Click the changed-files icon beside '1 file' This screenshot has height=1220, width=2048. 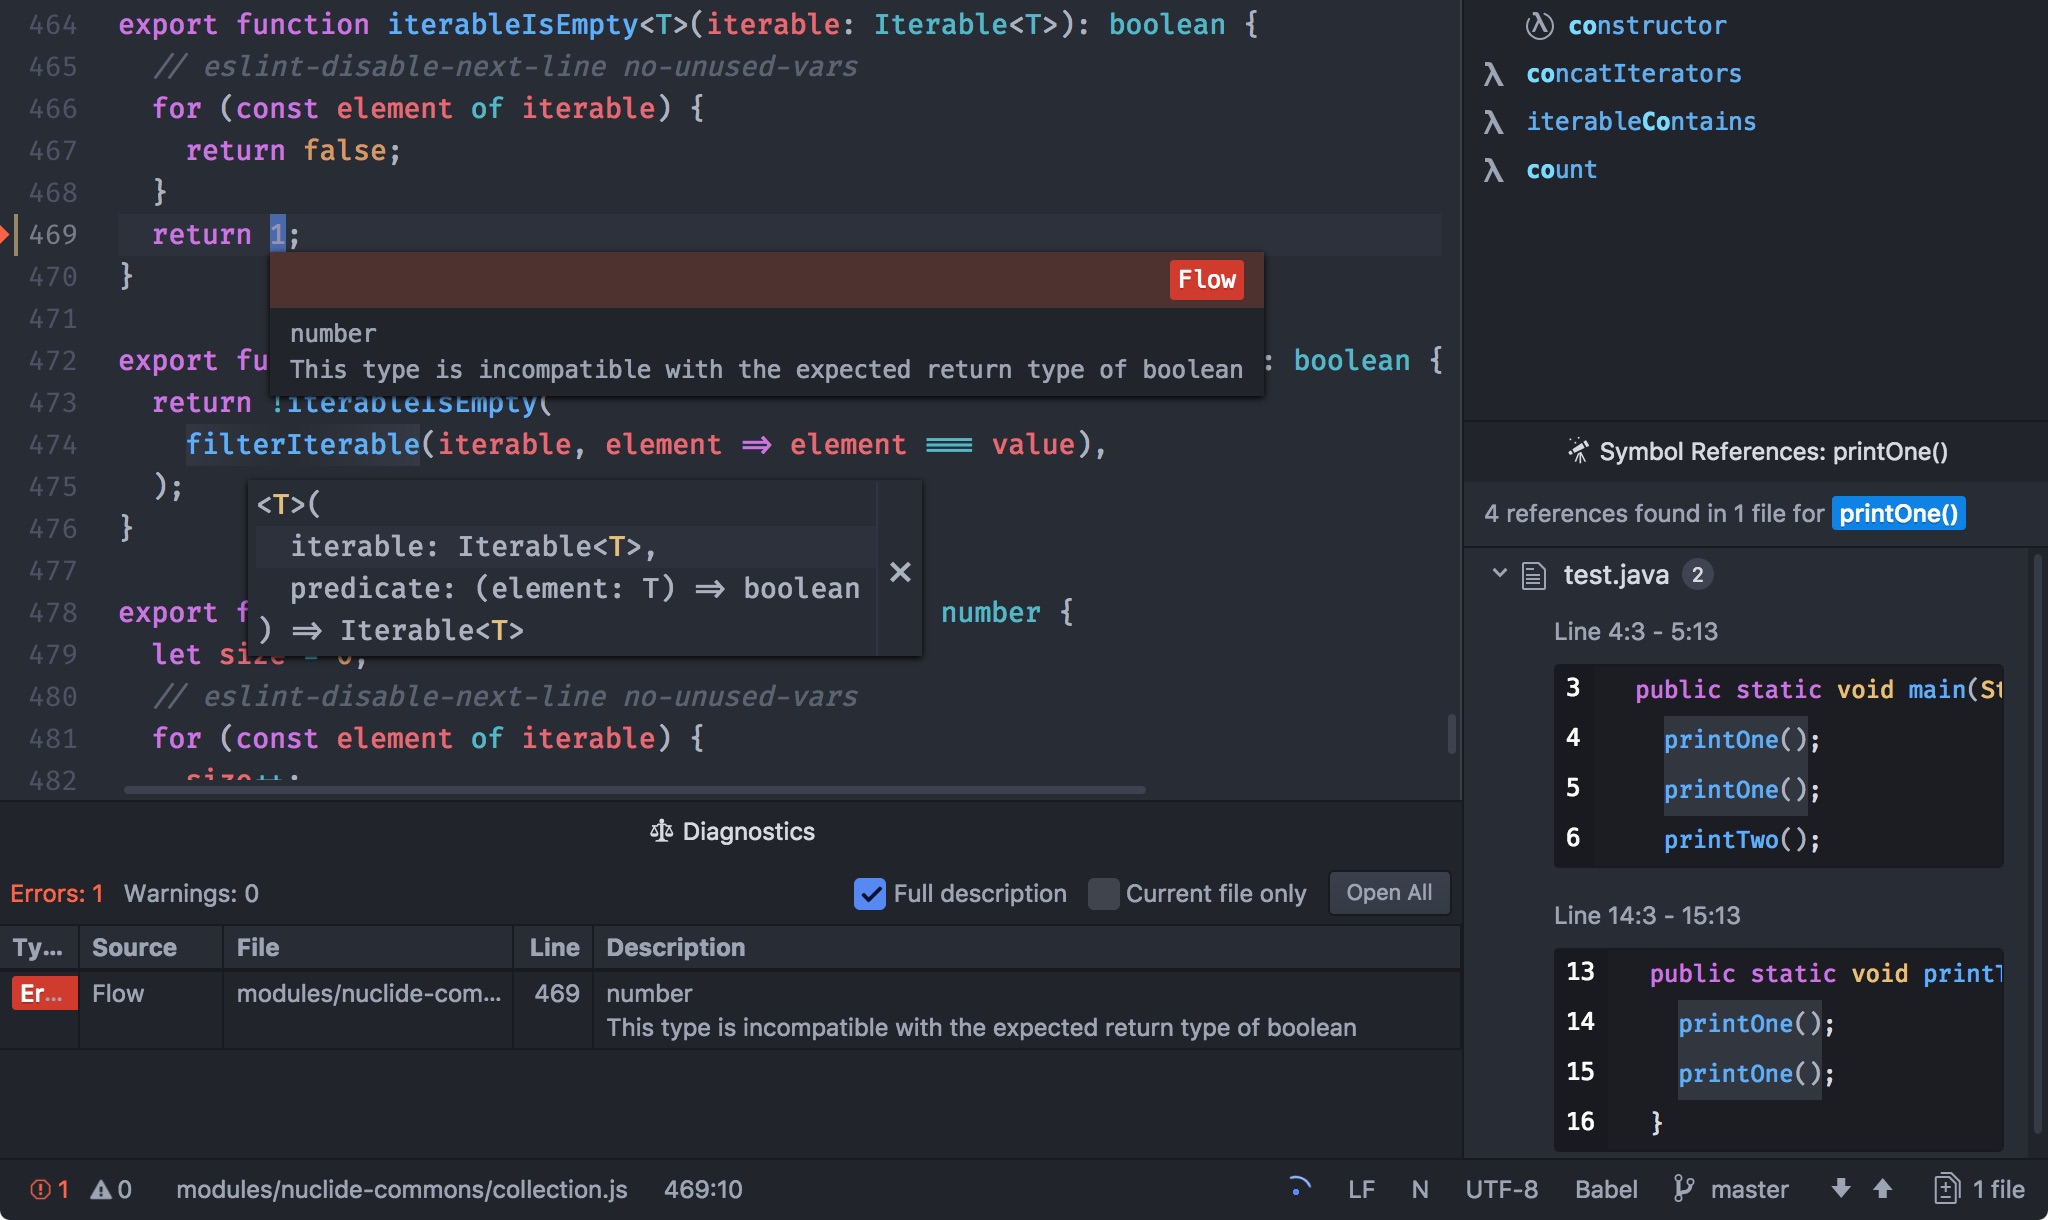click(x=1946, y=1189)
